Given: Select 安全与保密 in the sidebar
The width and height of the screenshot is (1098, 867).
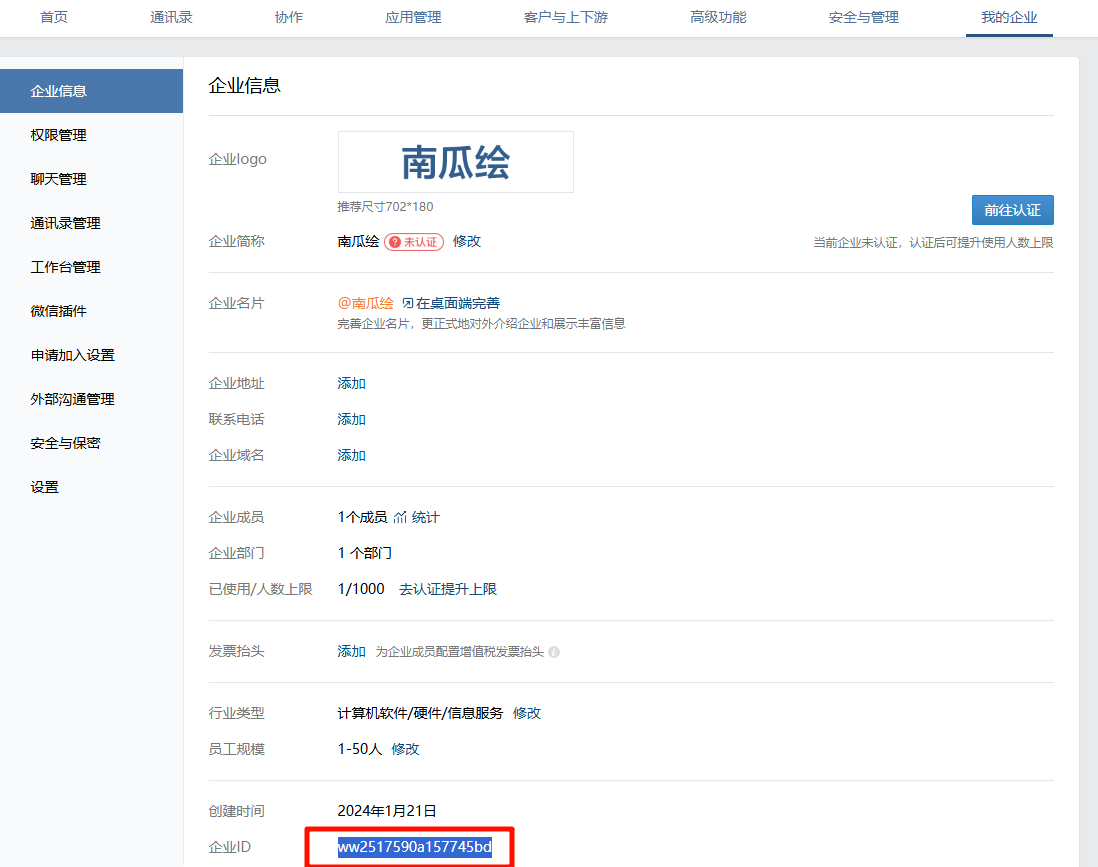Looking at the screenshot, I should (x=65, y=443).
